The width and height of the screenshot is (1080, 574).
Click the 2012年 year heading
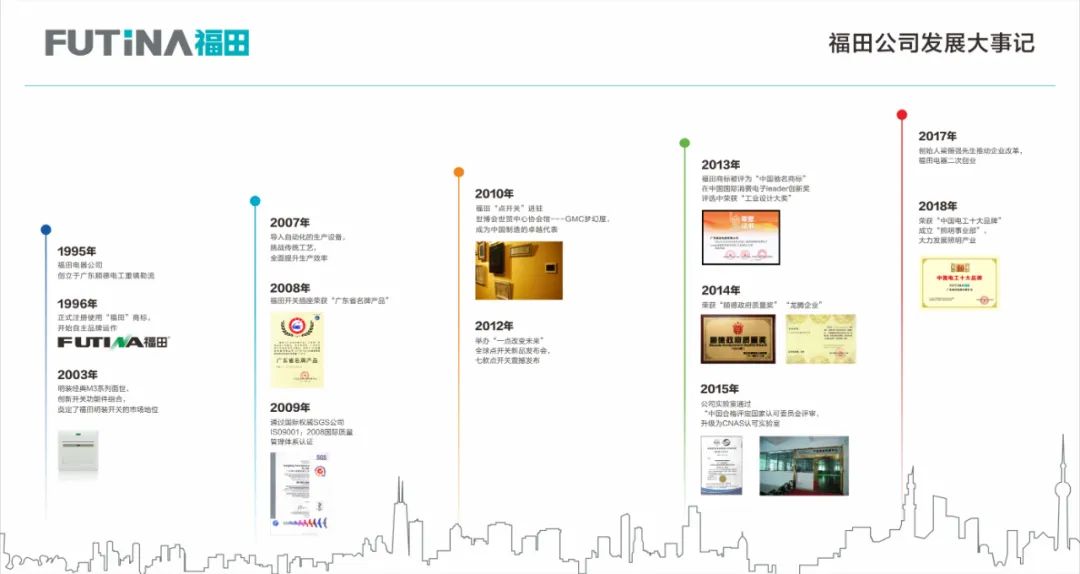(494, 326)
